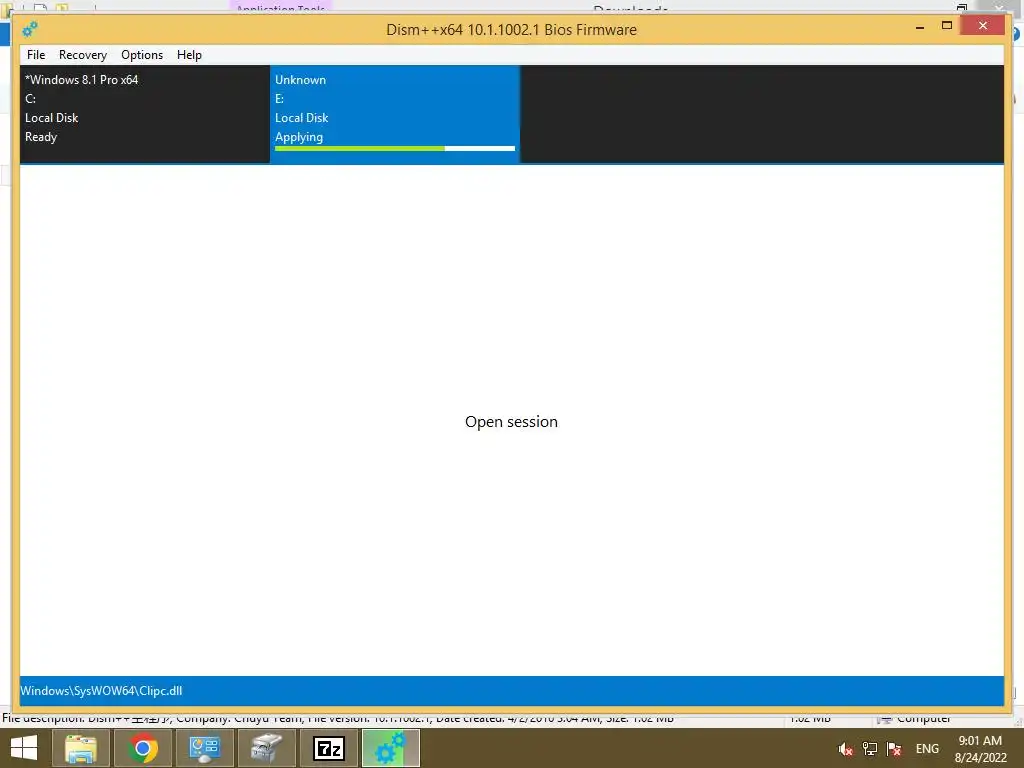
Task: Click the Windows\SysWOW64\Clipc.dll status text
Action: (101, 691)
